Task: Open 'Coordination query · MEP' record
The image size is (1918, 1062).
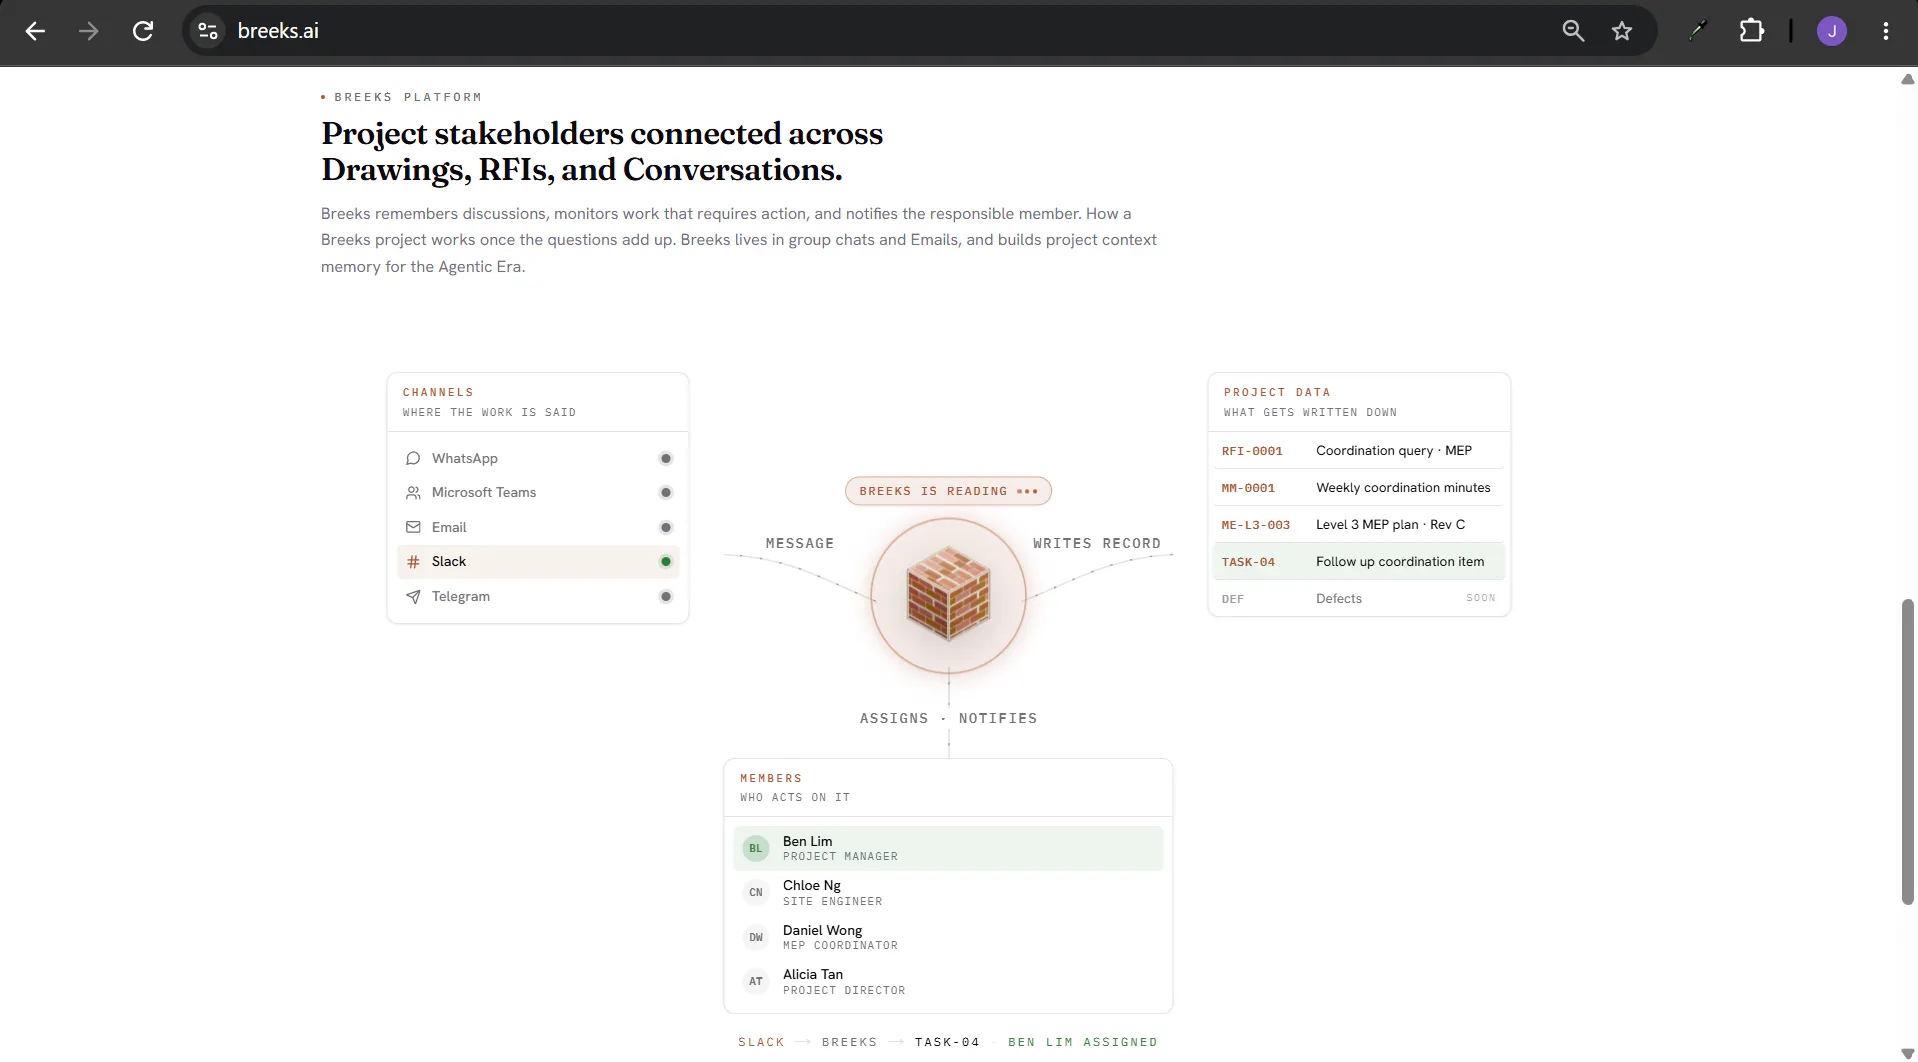Action: point(1394,451)
